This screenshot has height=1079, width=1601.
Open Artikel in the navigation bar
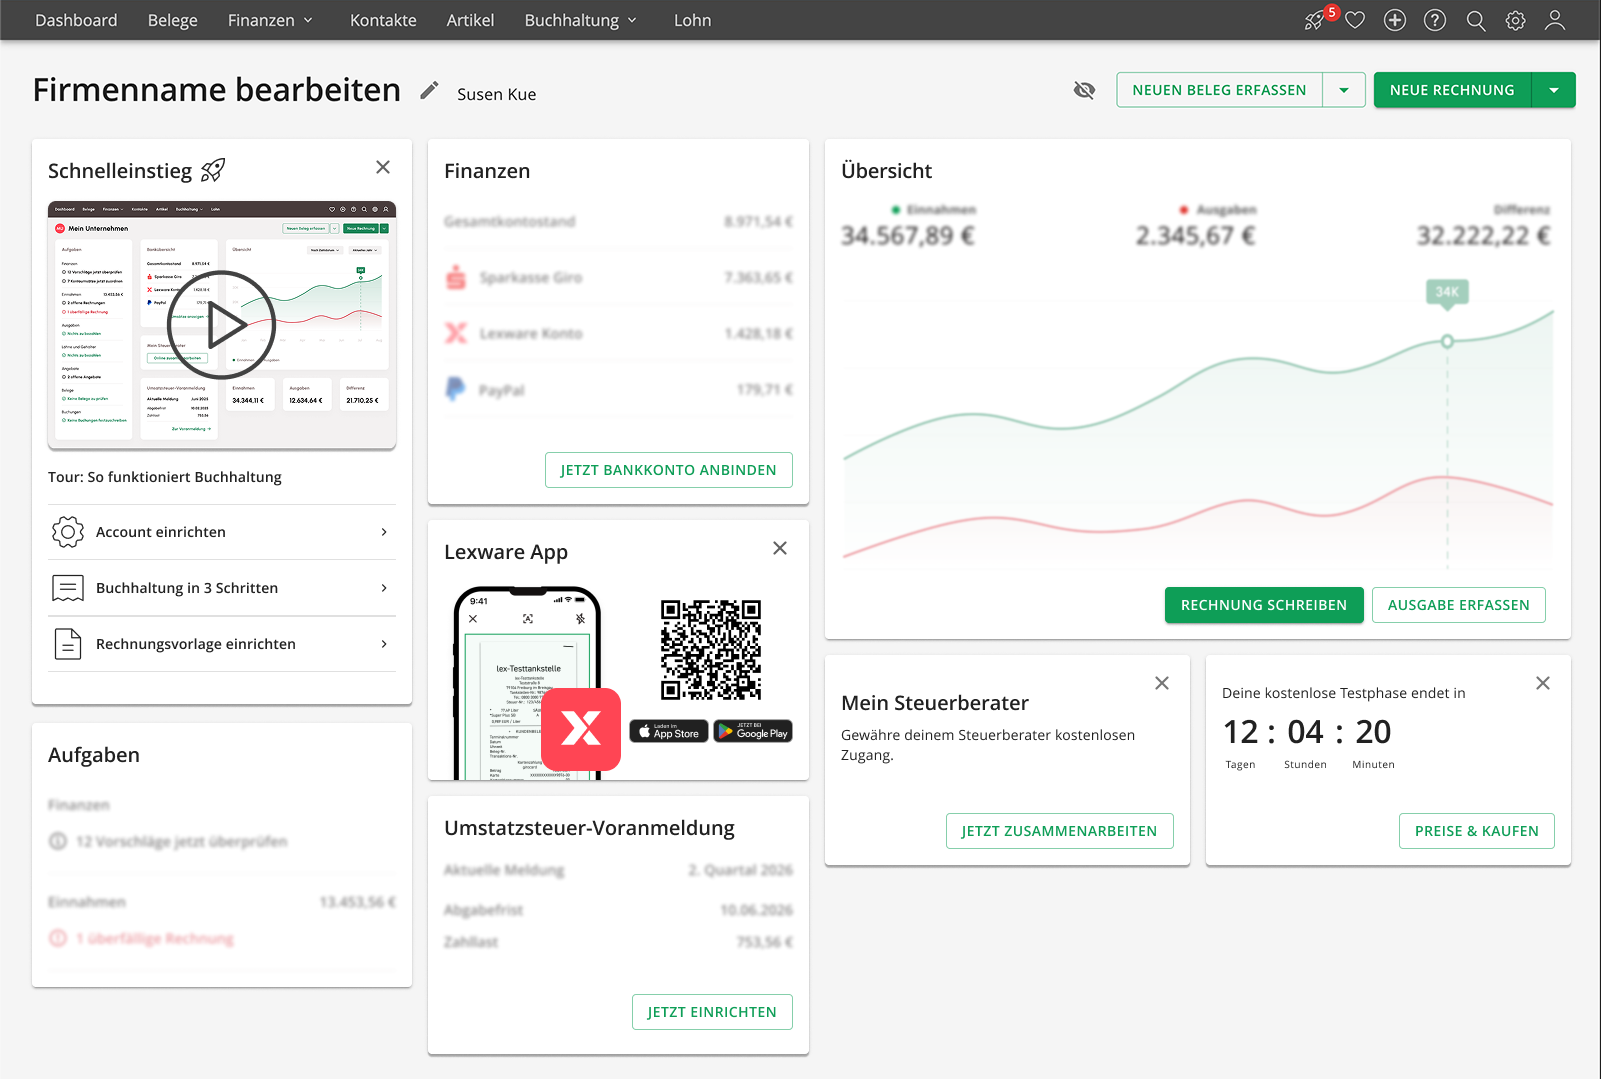click(x=470, y=20)
